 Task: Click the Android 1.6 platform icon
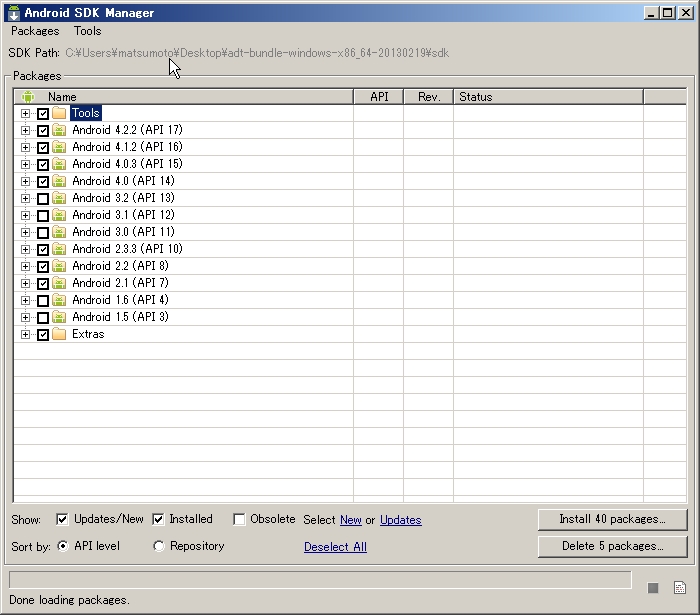[x=59, y=300]
